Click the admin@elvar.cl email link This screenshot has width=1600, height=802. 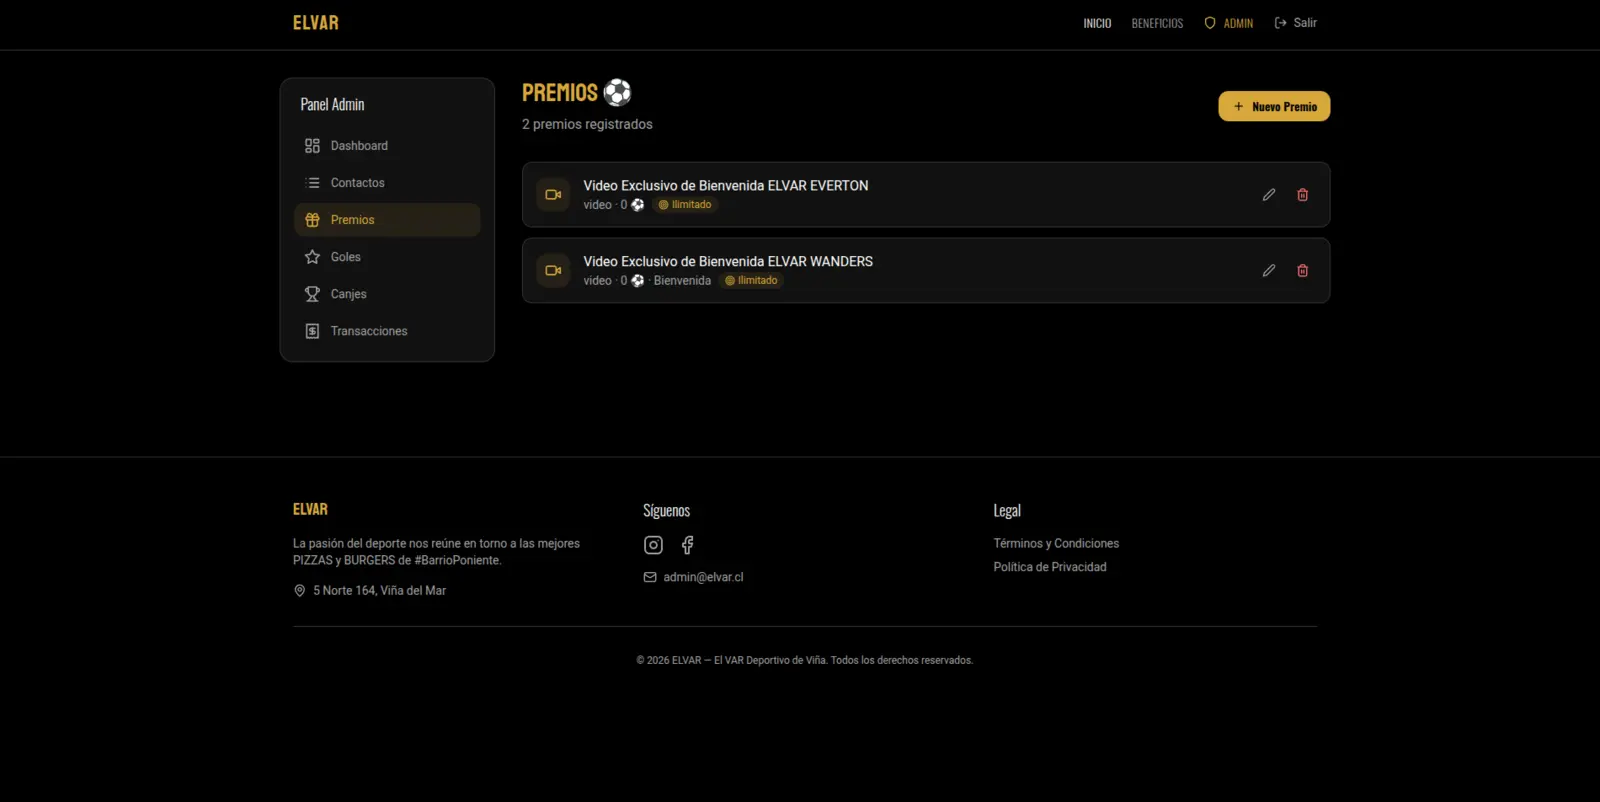tap(703, 577)
